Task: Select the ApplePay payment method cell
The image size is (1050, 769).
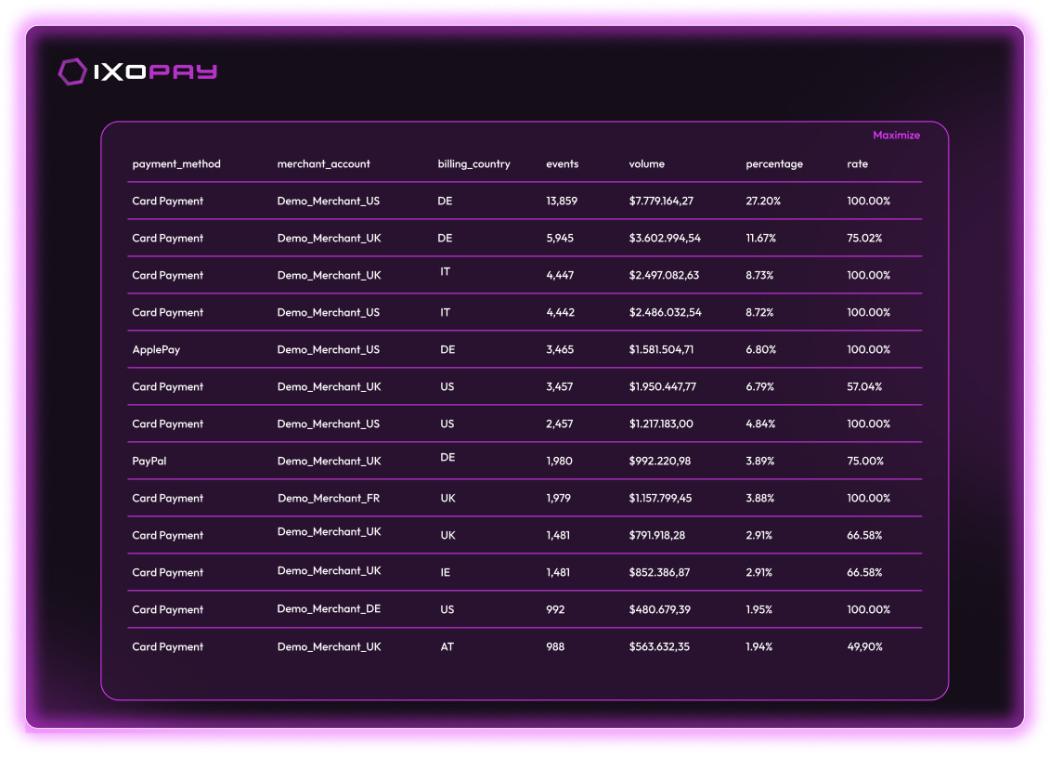Action: point(156,350)
